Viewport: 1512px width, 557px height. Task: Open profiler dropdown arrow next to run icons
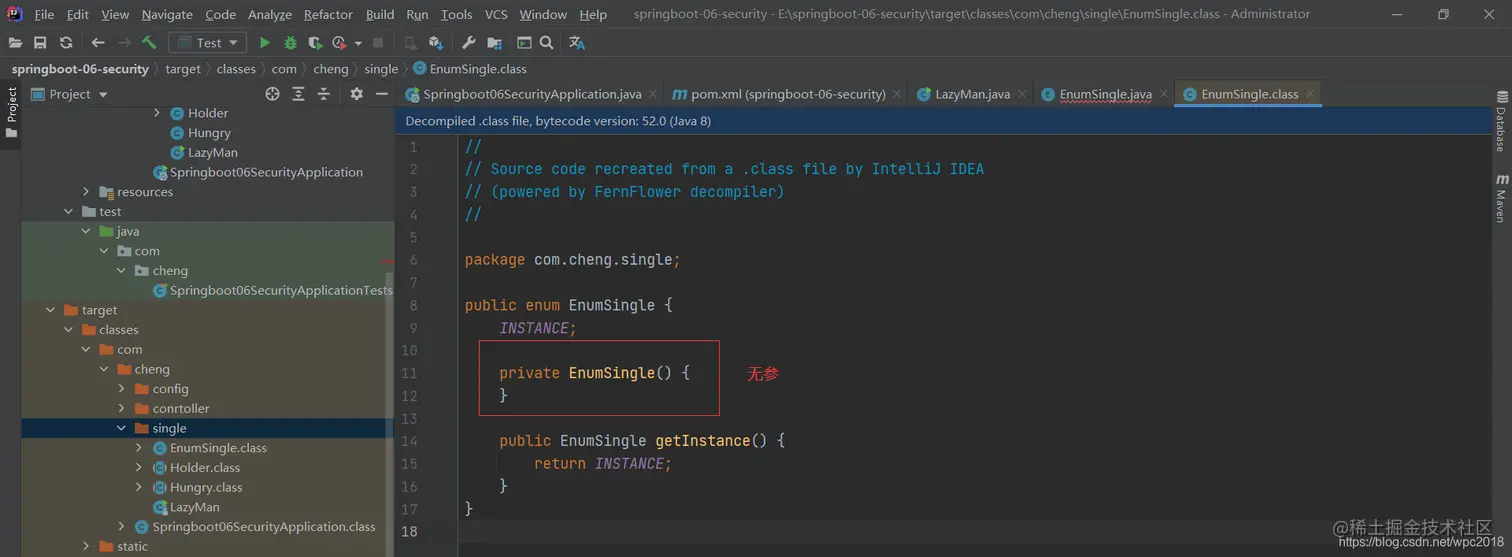point(357,43)
